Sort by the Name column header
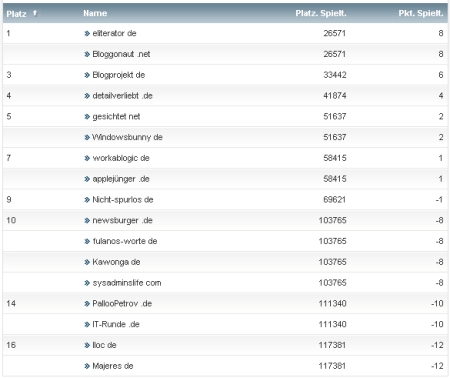The image size is (450, 378). (95, 13)
